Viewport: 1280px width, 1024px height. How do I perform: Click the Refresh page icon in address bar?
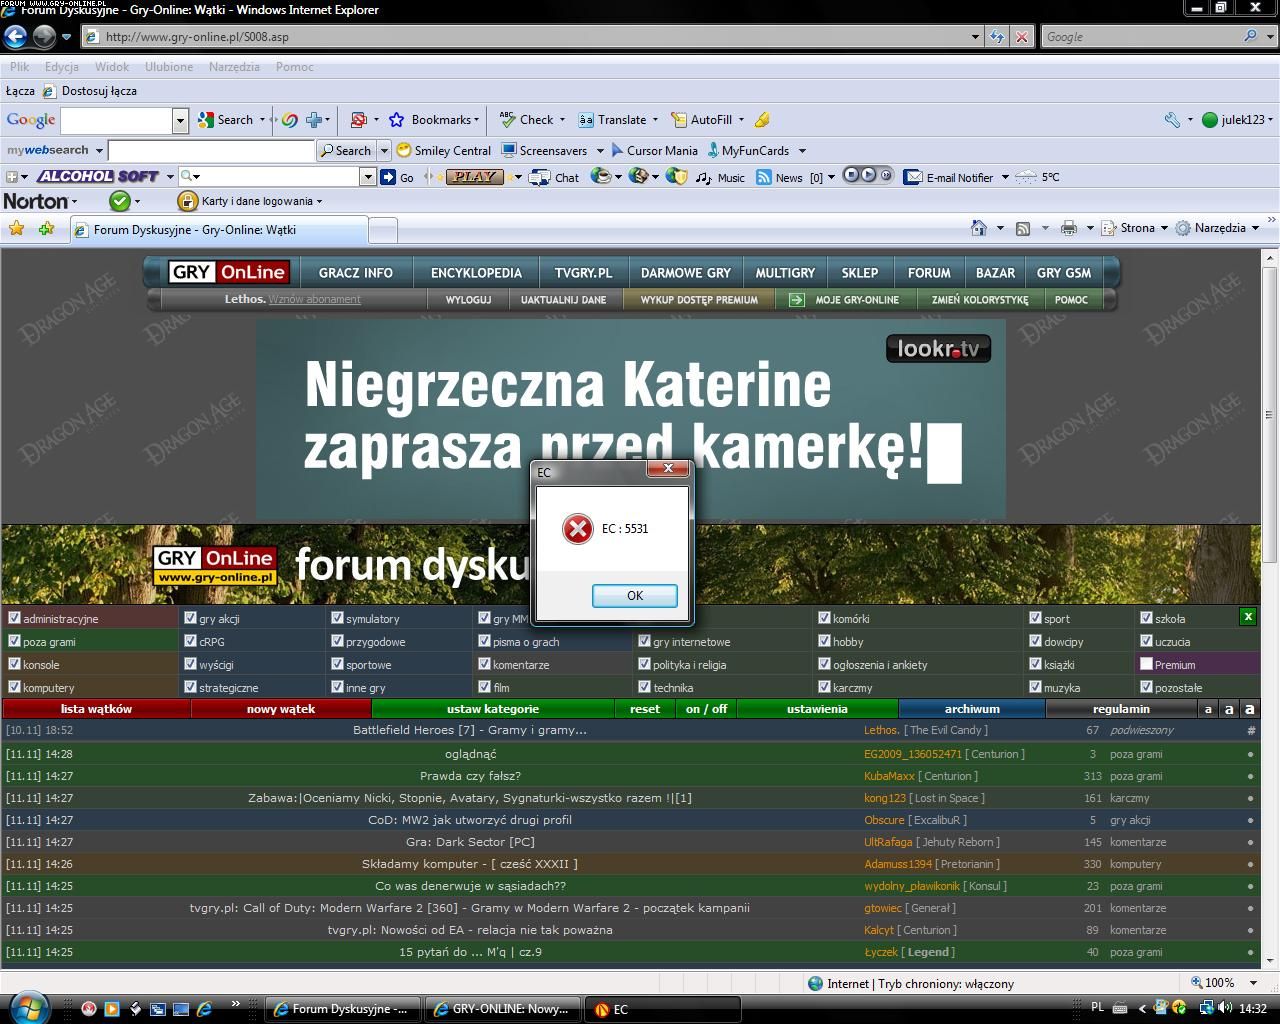[x=997, y=37]
